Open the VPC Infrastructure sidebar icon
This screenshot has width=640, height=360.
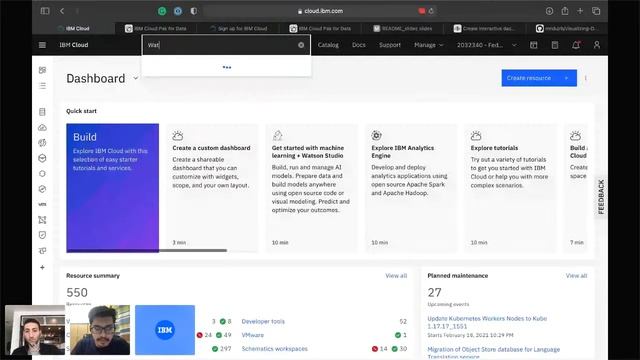point(42,220)
